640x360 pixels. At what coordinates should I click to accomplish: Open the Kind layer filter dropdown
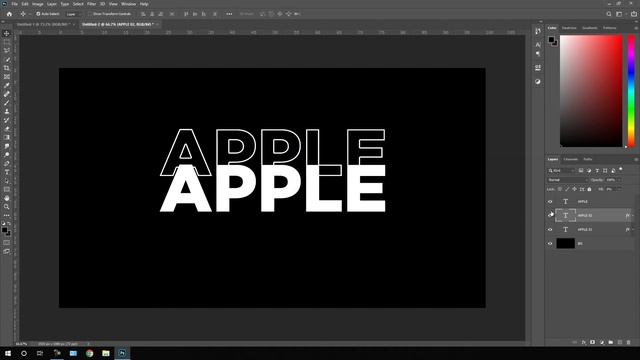click(561, 171)
